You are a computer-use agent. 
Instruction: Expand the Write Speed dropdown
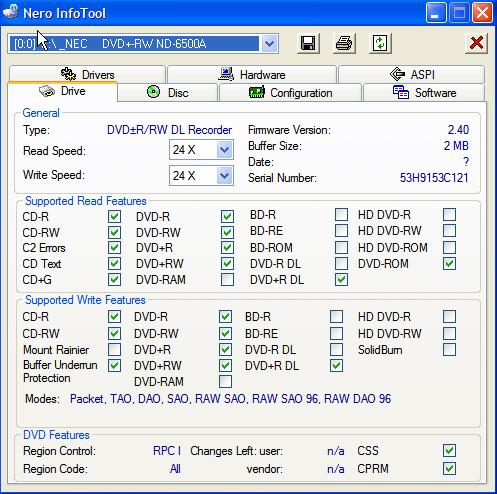225,176
